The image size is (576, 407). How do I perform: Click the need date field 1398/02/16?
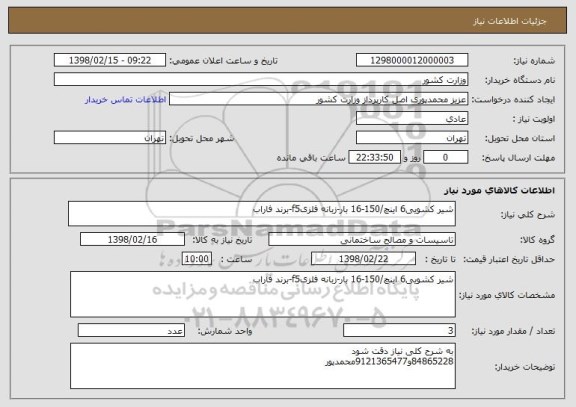(132, 239)
